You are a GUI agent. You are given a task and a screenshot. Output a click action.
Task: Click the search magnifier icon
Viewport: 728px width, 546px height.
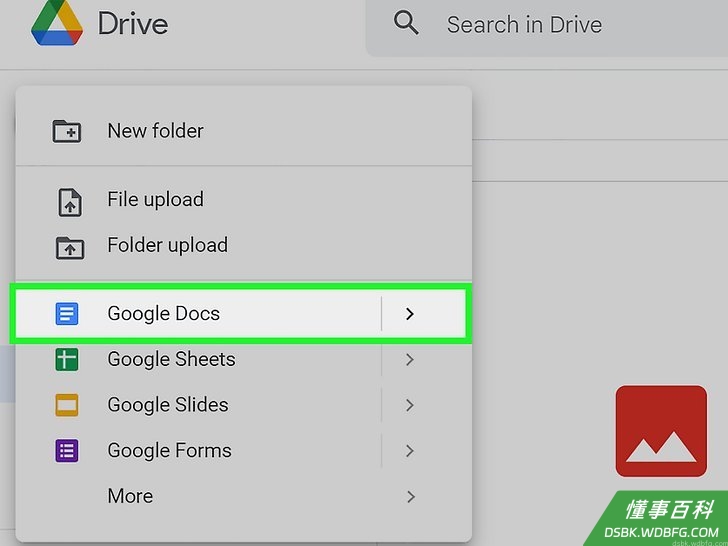[406, 23]
